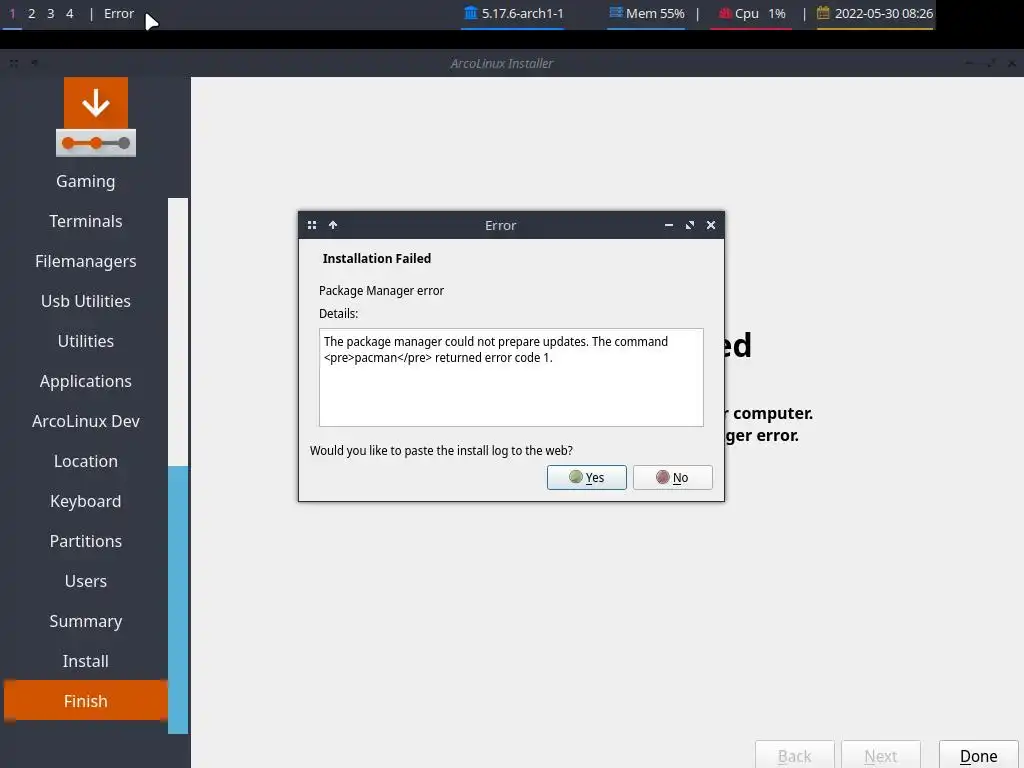This screenshot has width=1024, height=768.
Task: Select the Usb Utilities step in sidebar
Action: 86,301
